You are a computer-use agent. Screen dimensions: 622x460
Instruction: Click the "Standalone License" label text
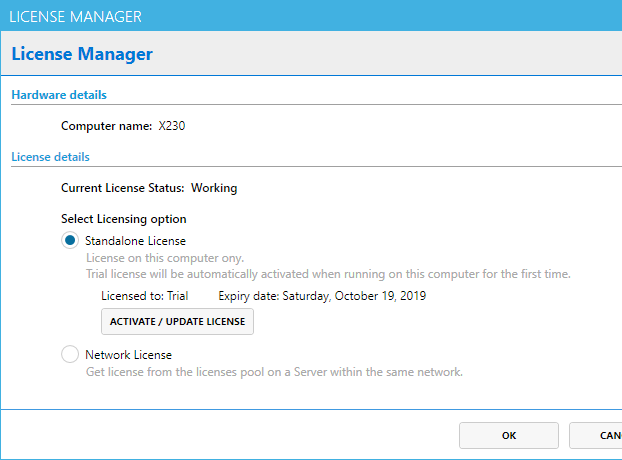(x=135, y=241)
